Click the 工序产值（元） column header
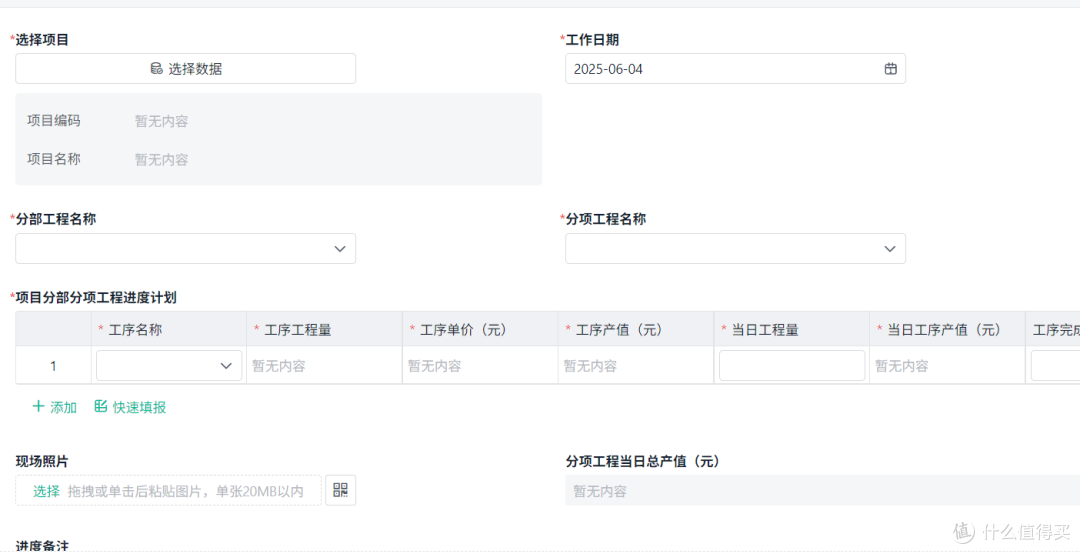The width and height of the screenshot is (1080, 554). point(636,329)
